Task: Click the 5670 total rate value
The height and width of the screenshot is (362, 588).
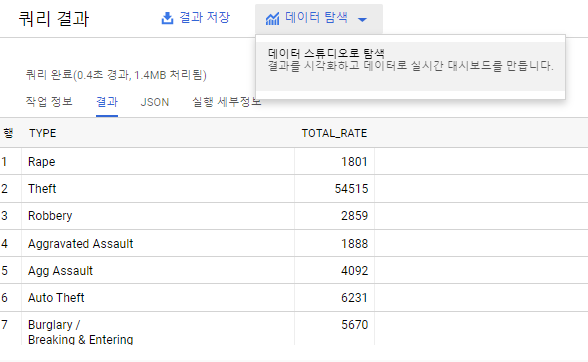Action: (x=355, y=325)
